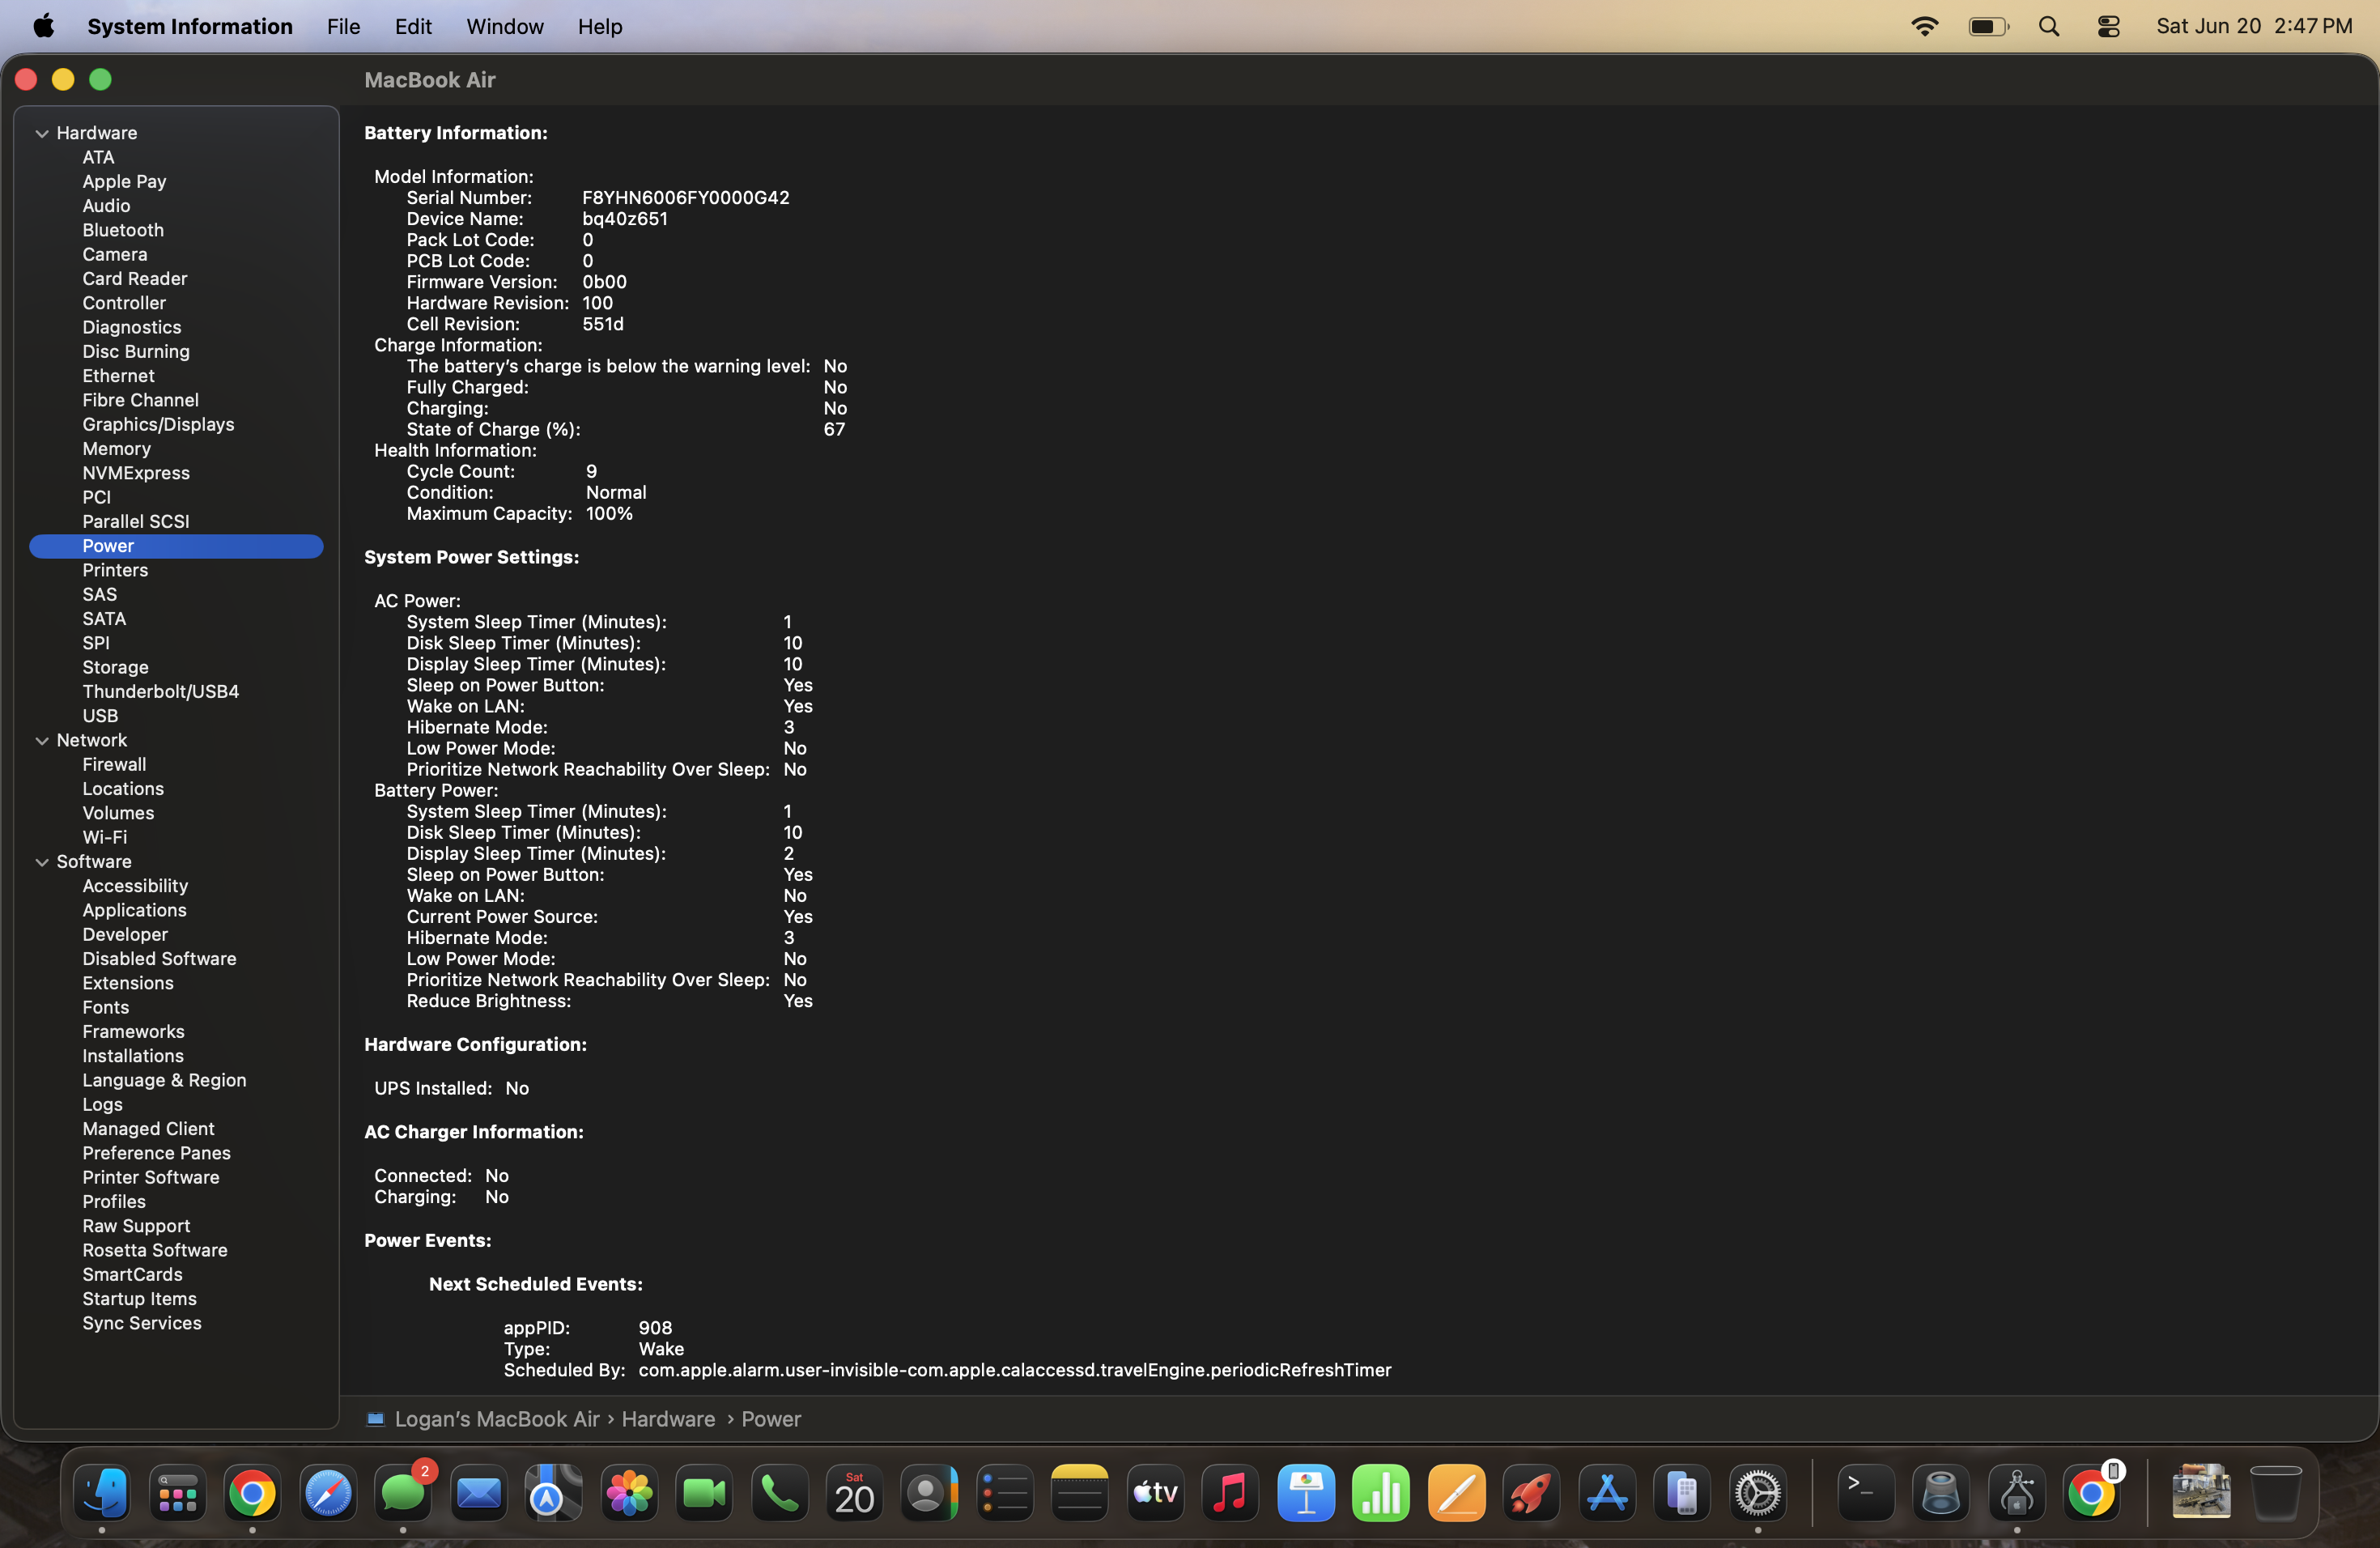Click the battery status icon
This screenshot has width=2380, height=1548.
point(1988,26)
